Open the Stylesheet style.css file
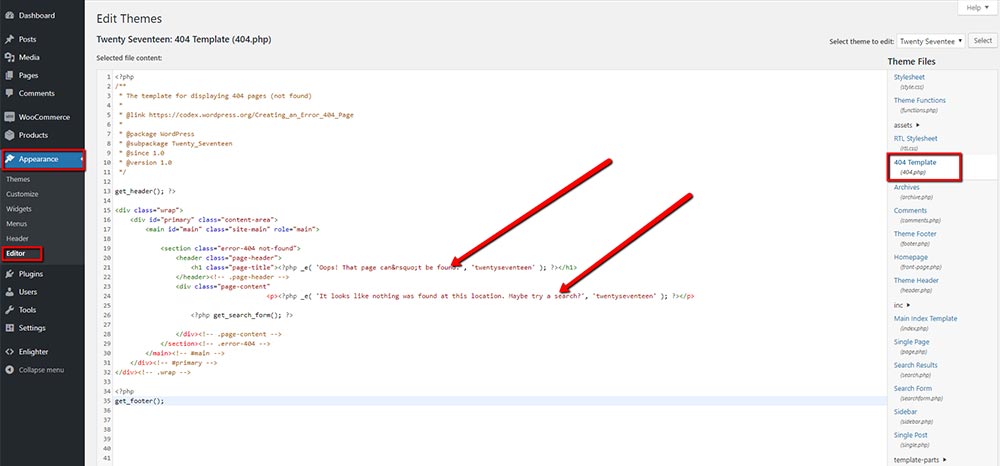 click(x=908, y=77)
